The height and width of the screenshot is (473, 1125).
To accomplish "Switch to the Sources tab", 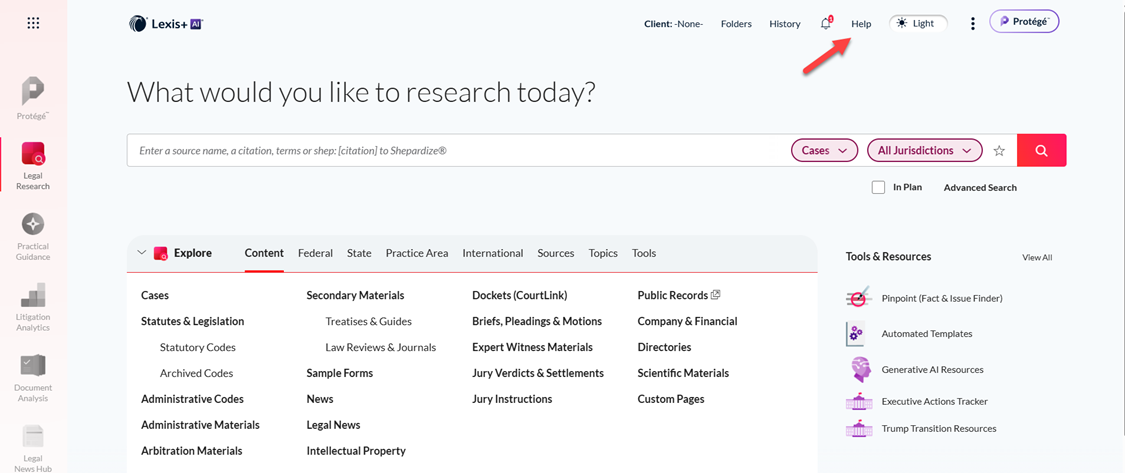I will point(556,253).
